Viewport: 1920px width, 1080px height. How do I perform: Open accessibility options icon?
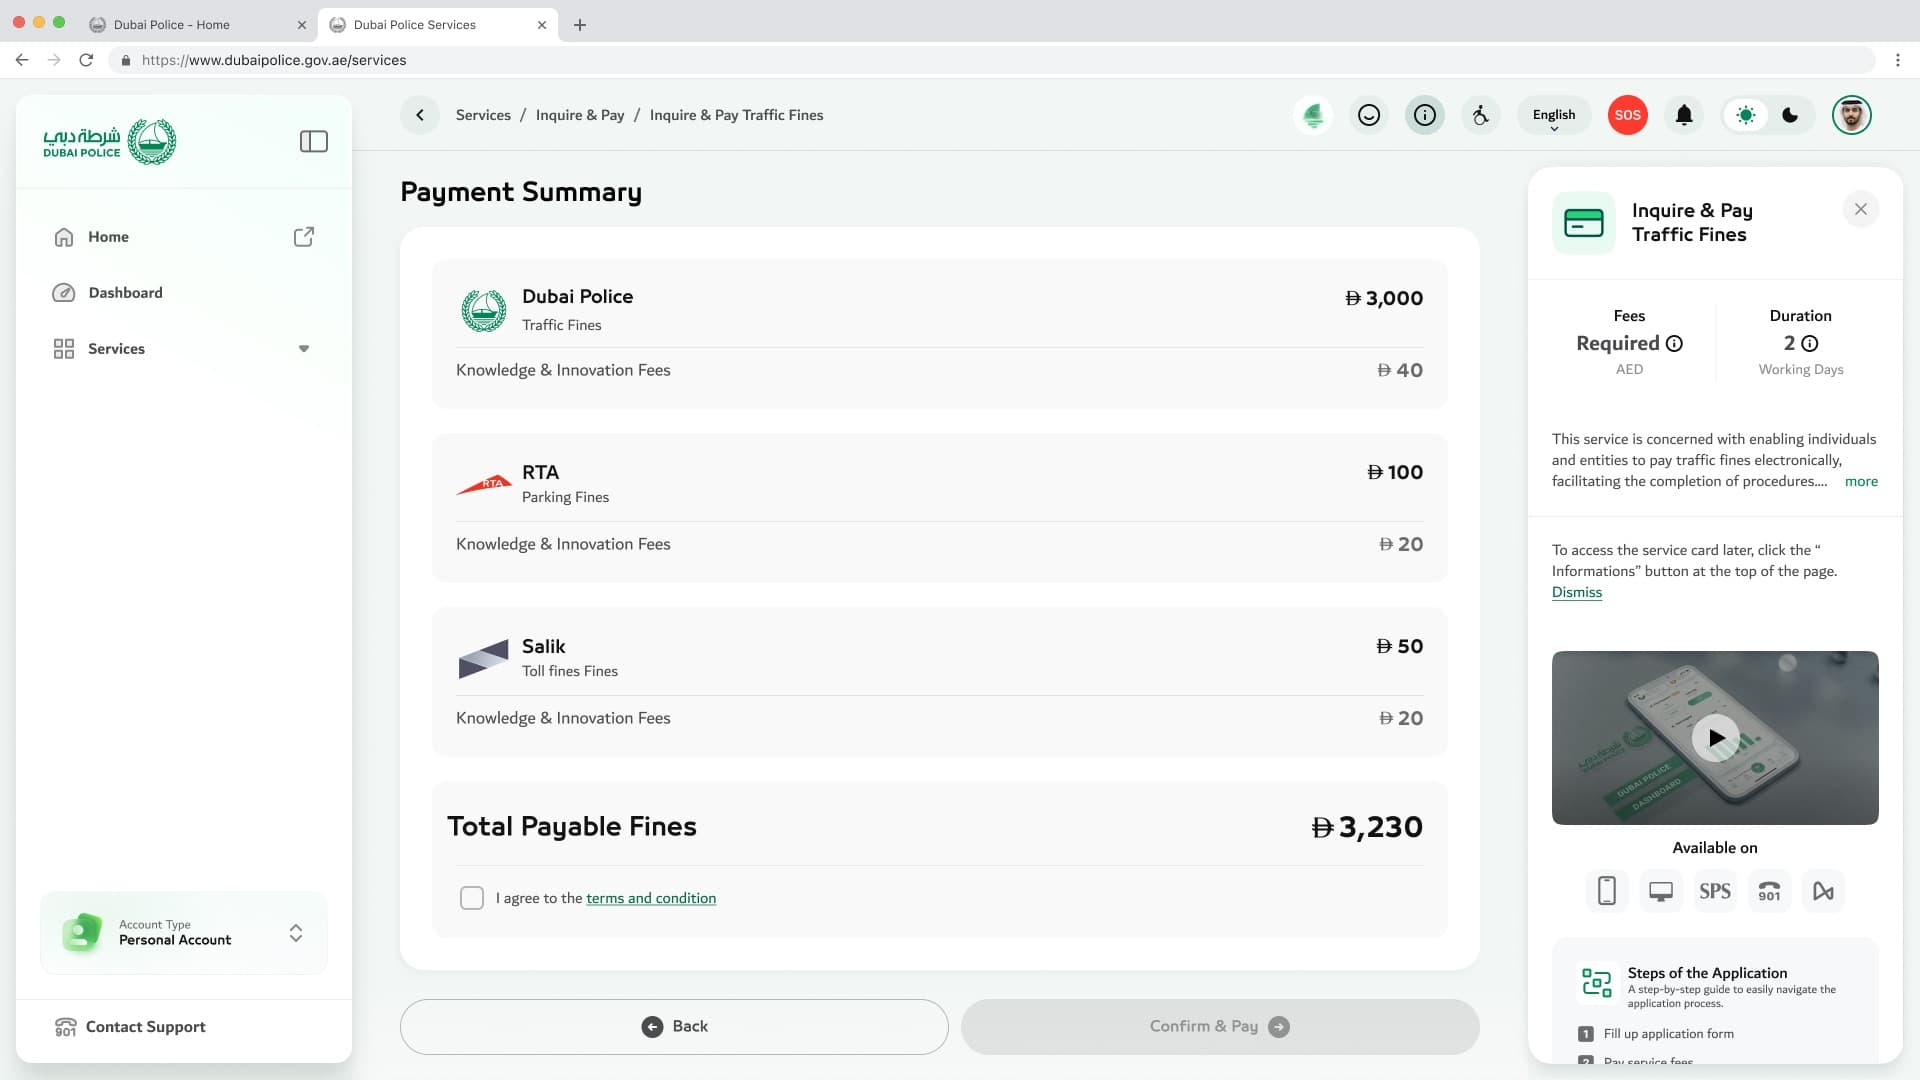pos(1481,115)
